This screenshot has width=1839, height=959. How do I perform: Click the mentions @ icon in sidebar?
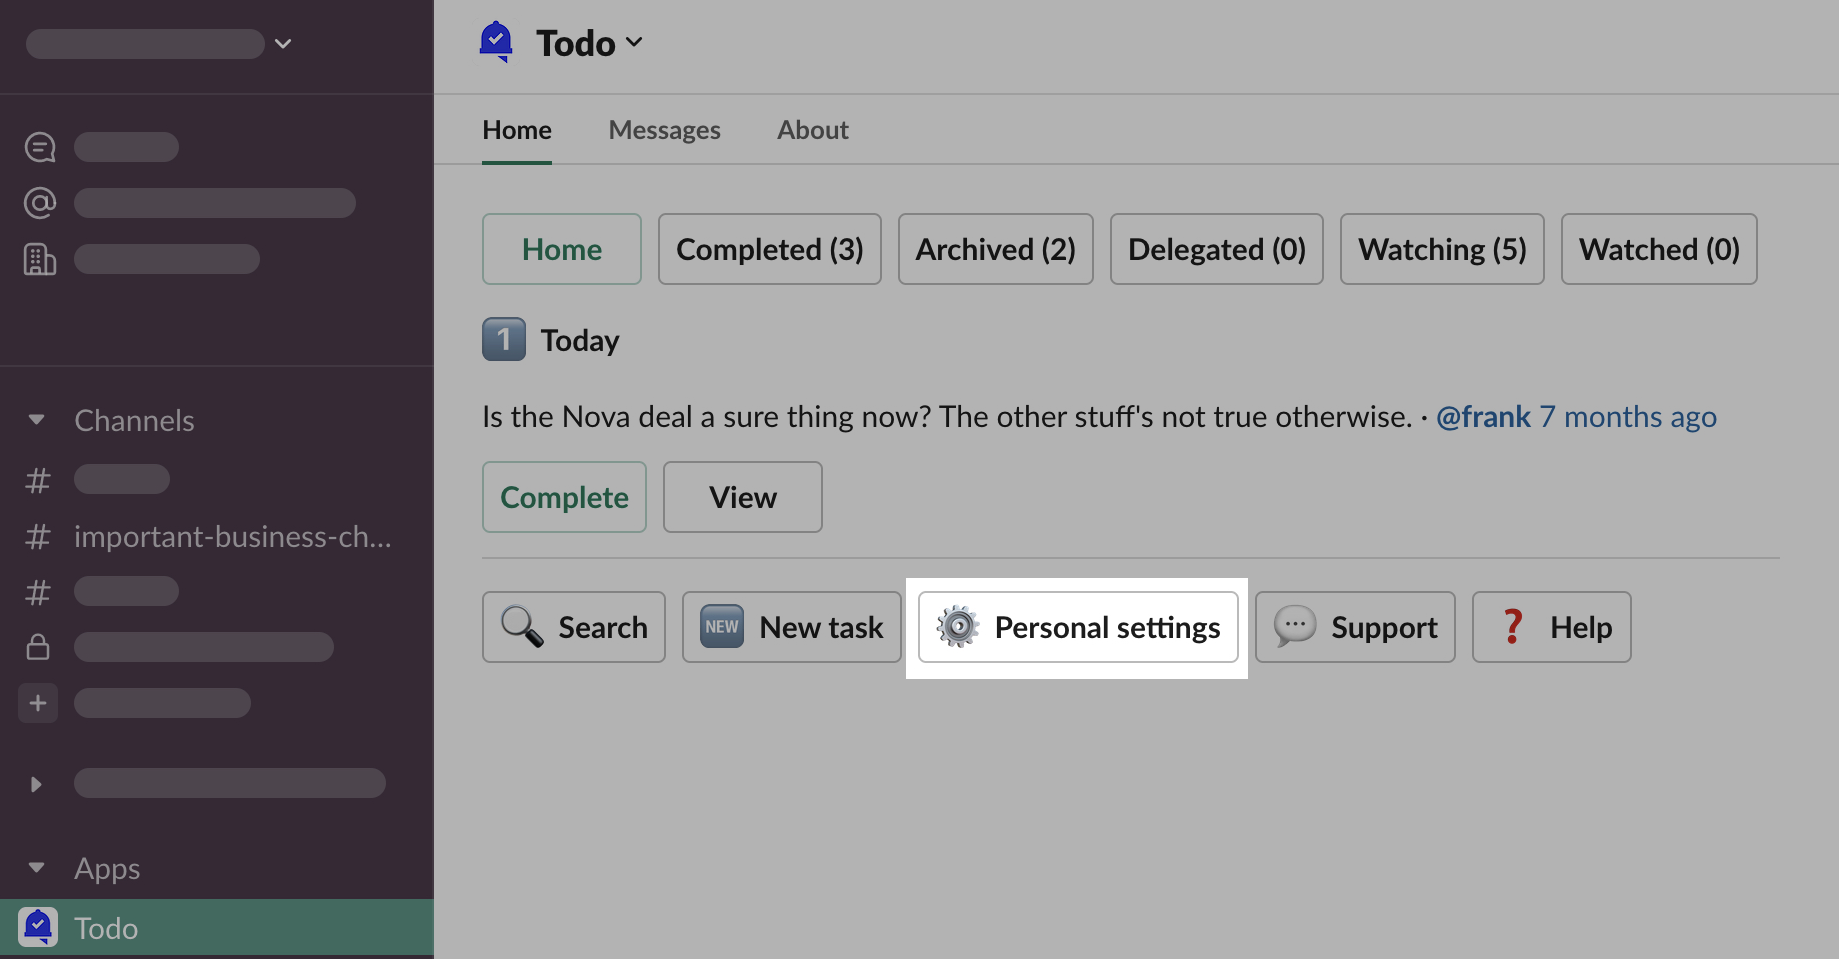click(x=40, y=203)
